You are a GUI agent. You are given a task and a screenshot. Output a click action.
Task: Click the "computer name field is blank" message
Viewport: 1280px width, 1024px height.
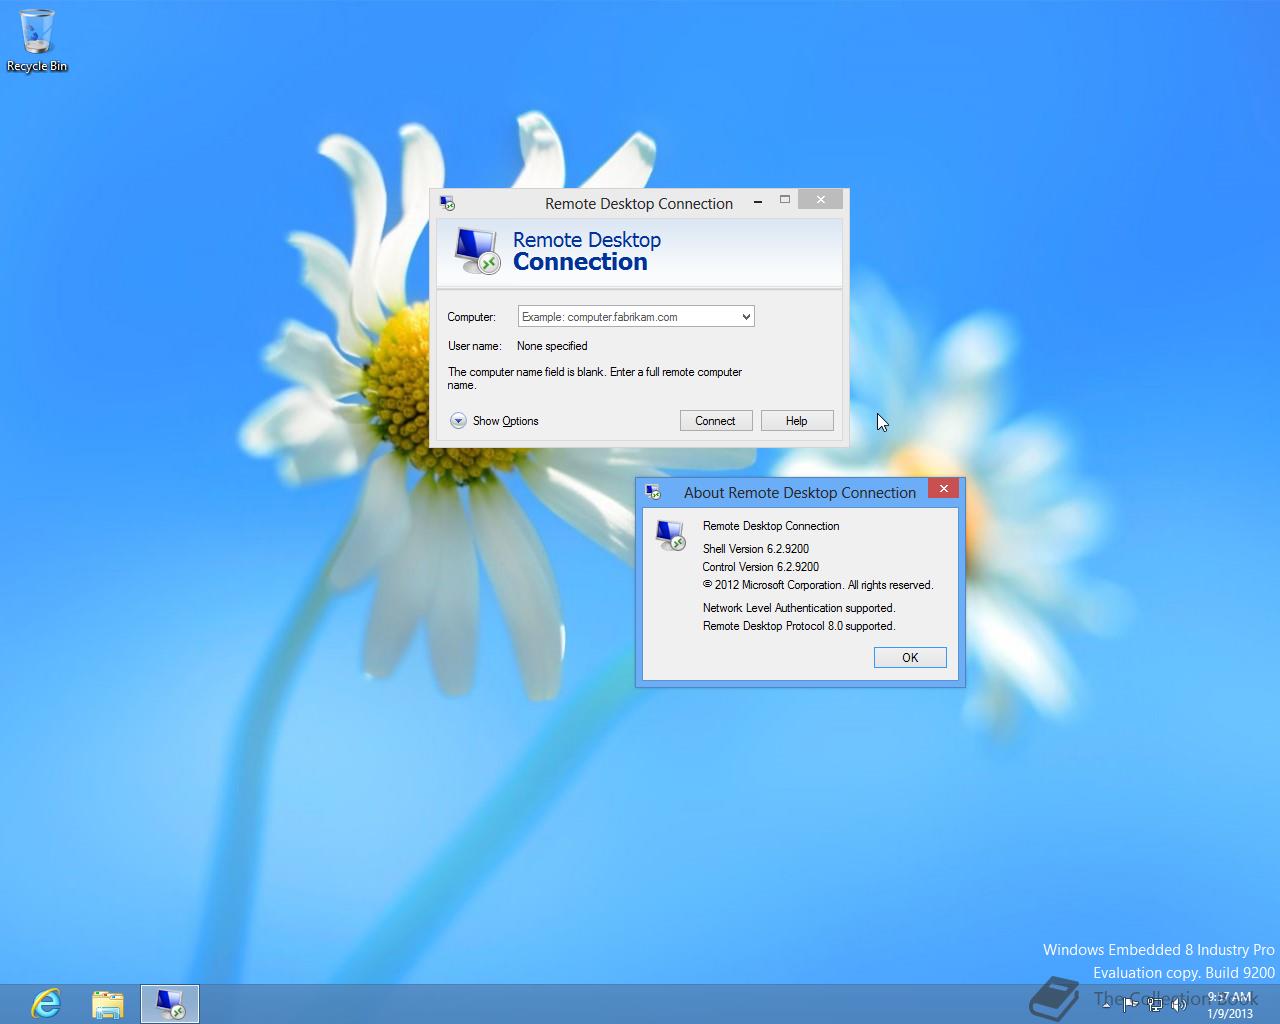(x=595, y=378)
